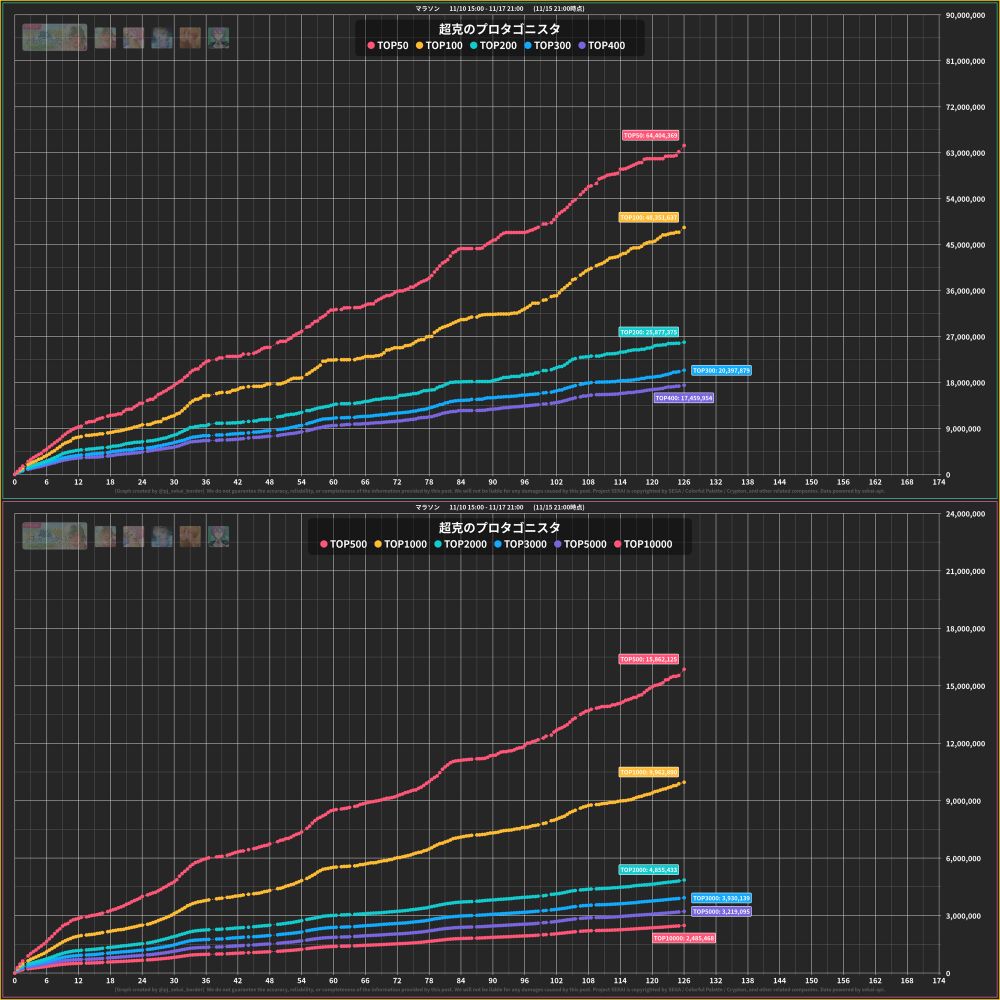Screen dimensions: 1000x1000
Task: Toggle the TOP100 series in the upper legend
Action: [x=439, y=45]
